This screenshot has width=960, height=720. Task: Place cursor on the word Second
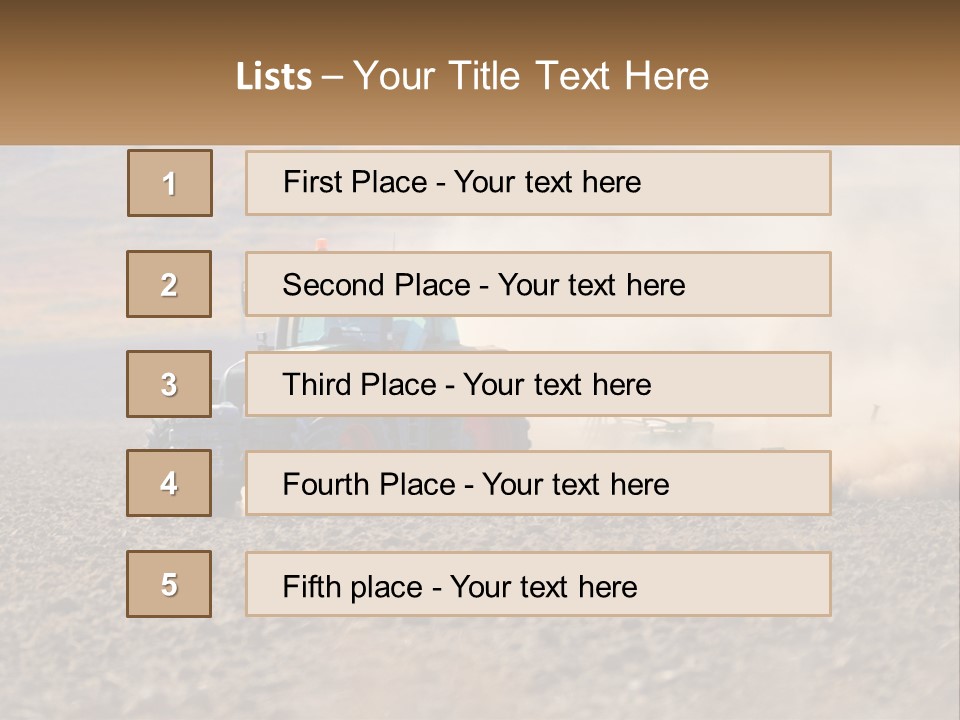click(335, 284)
